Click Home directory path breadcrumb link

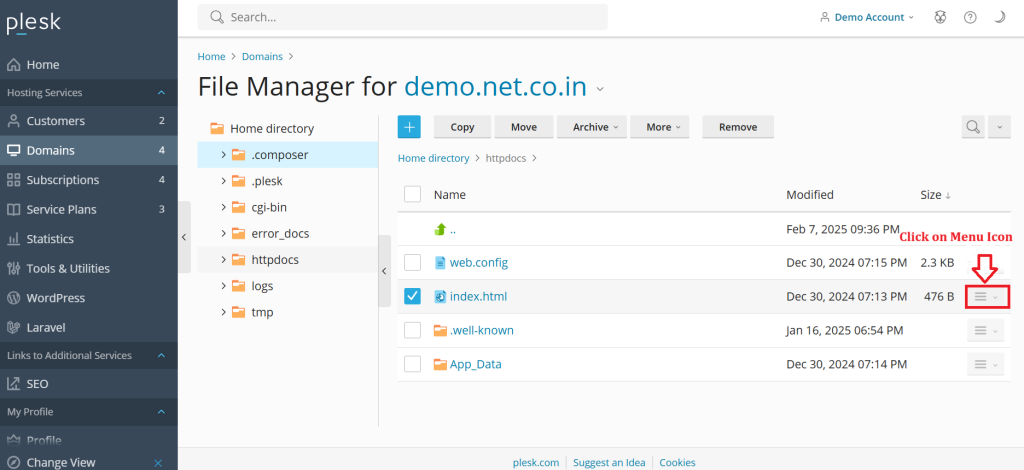(434, 158)
